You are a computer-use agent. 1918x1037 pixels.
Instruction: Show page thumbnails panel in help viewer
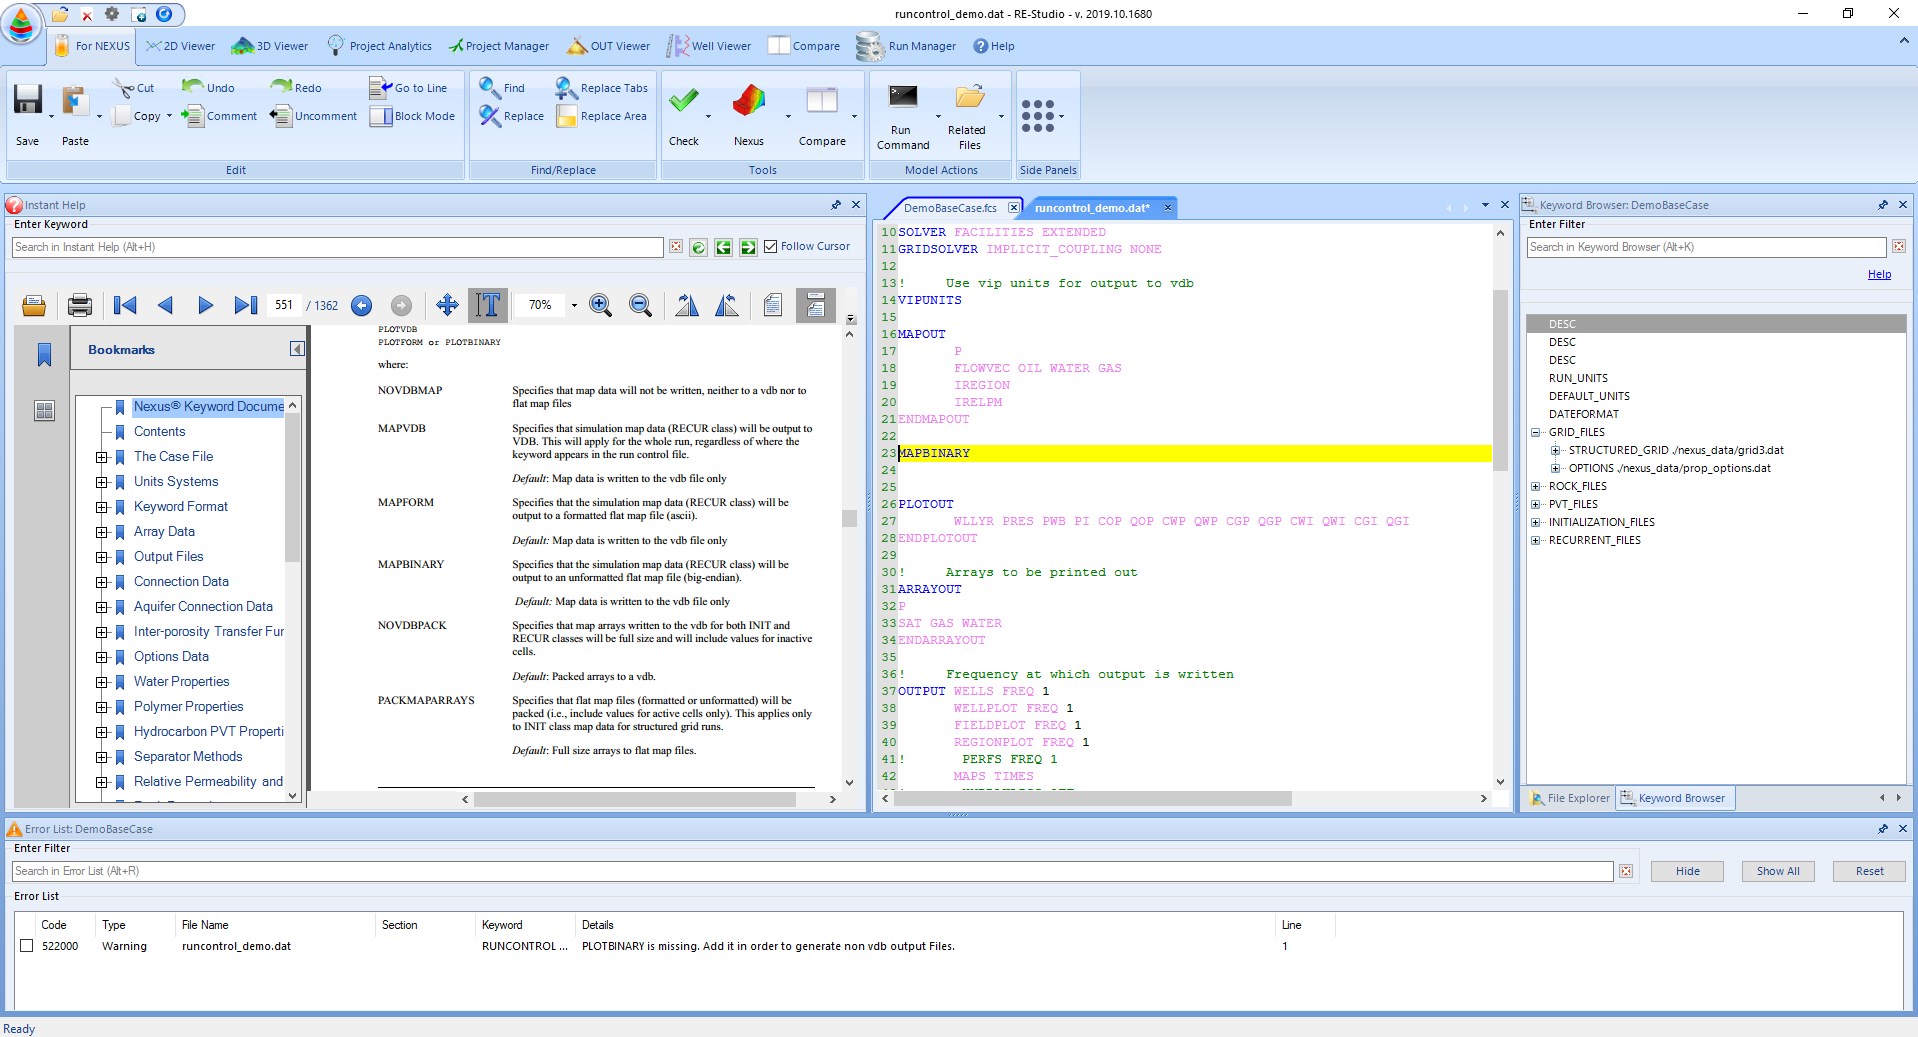44,410
